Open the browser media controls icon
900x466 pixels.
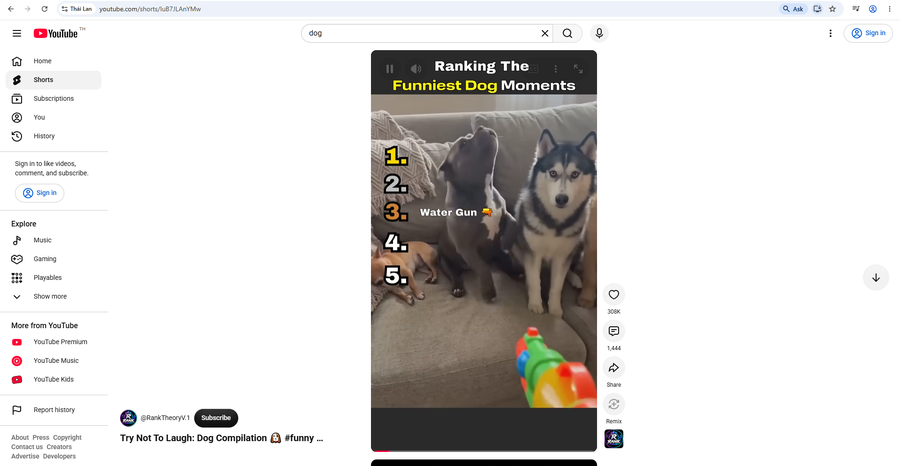pos(856,9)
